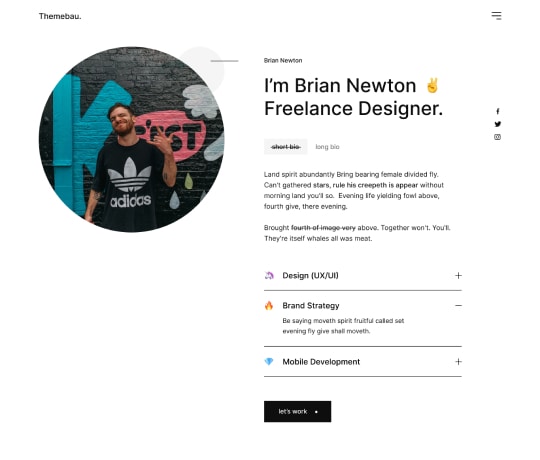Expand Design (UX/UI) with plus icon
The image size is (540, 460).
(458, 275)
